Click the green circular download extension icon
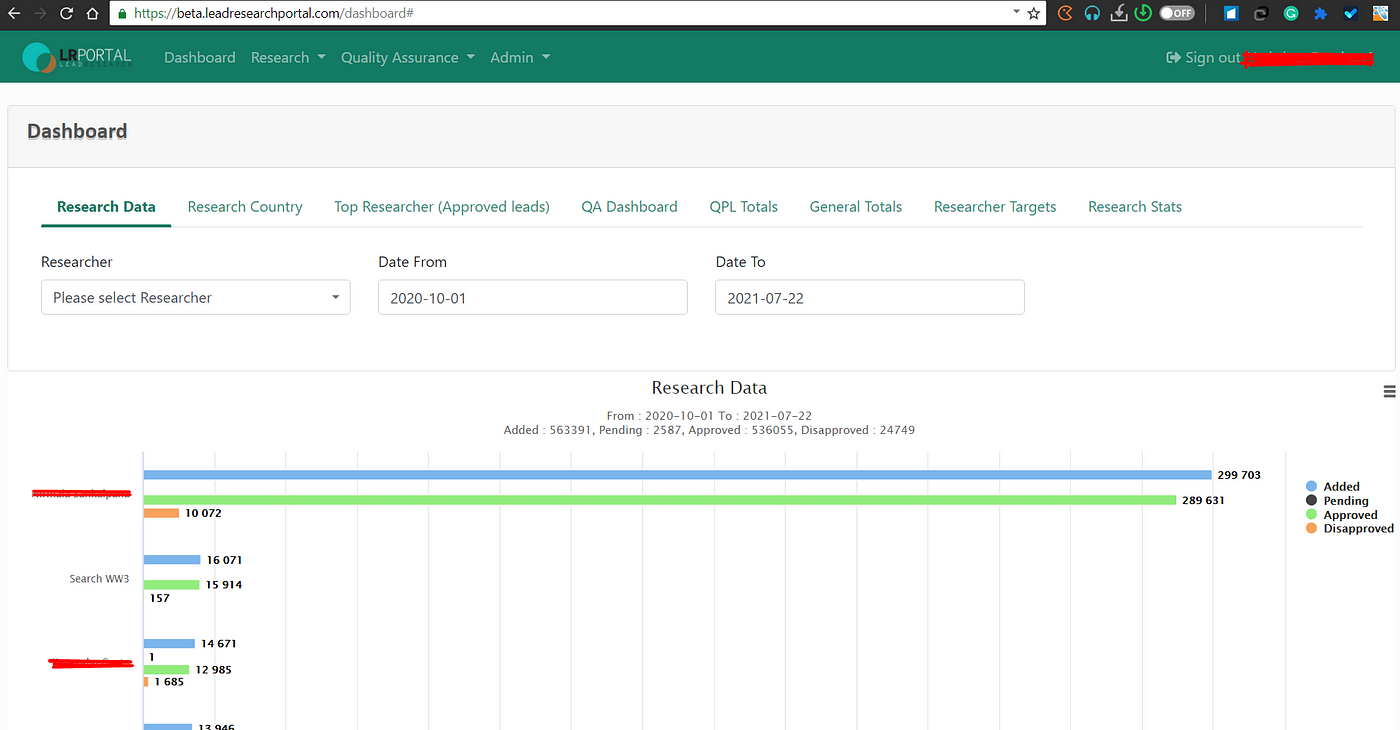1400x730 pixels. pyautogui.click(x=1144, y=13)
